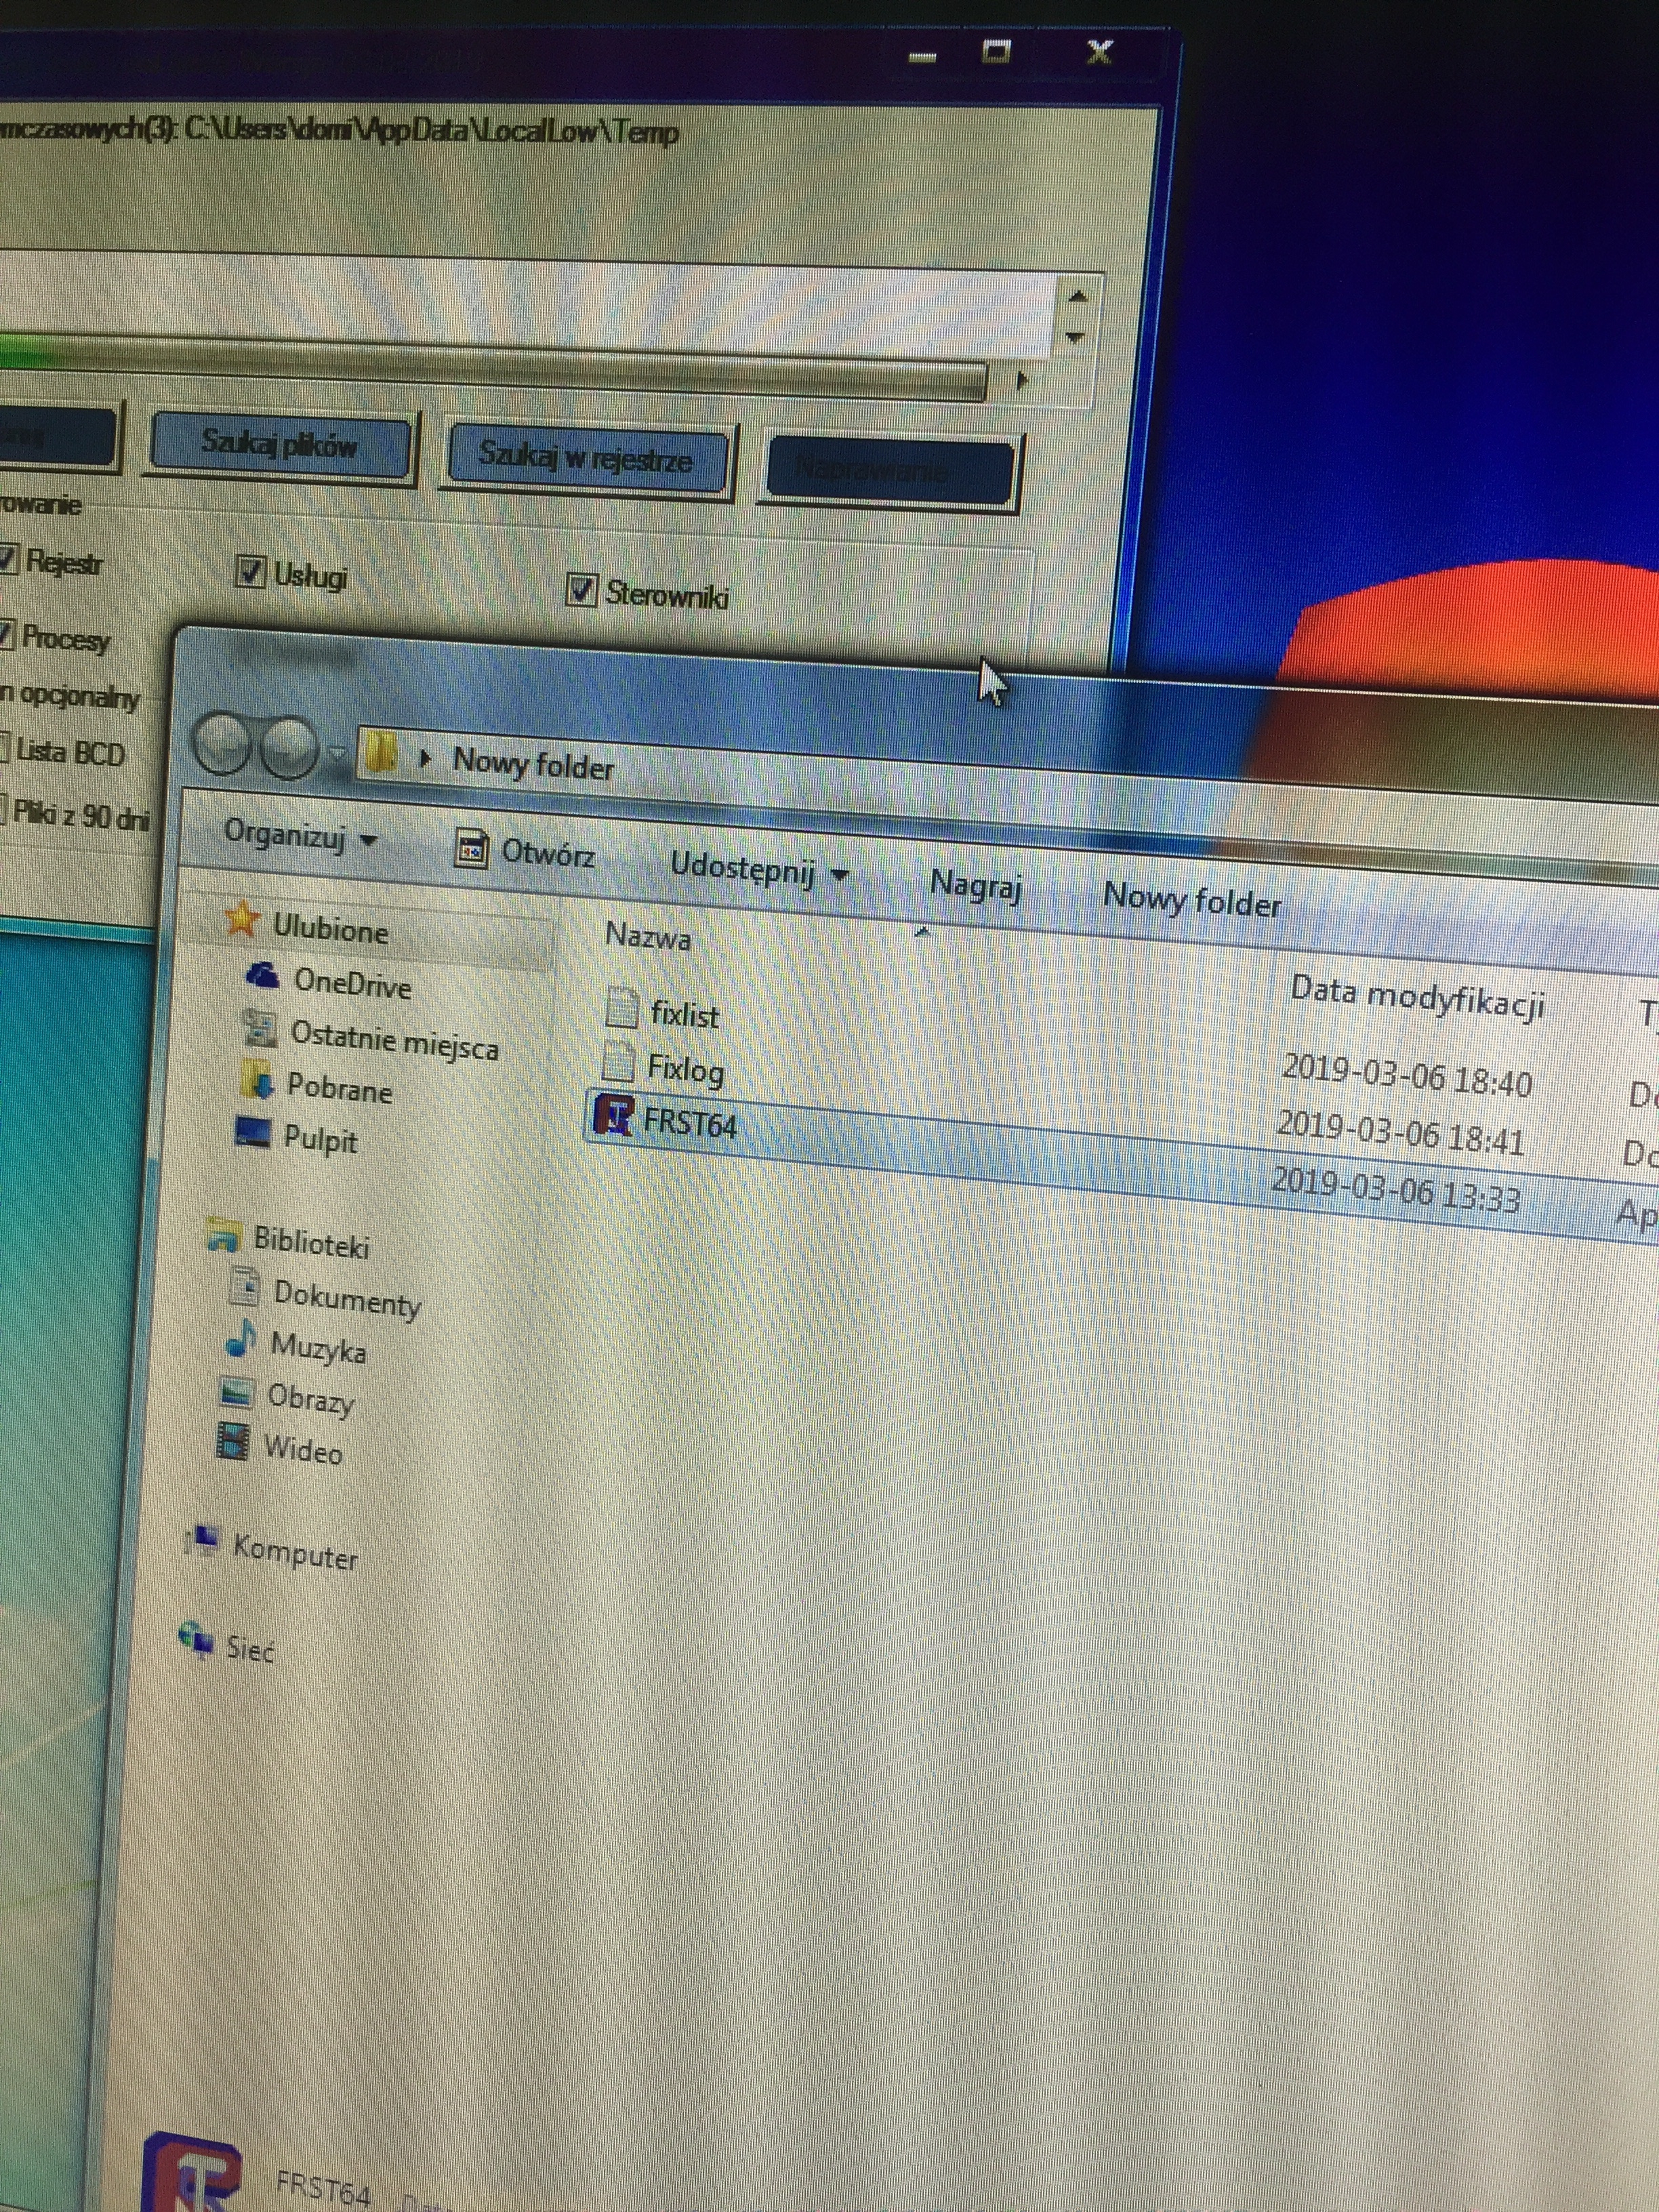Click the date 2019-03-06 13:33
Viewport: 1659px width, 2212px height.
point(1396,1190)
